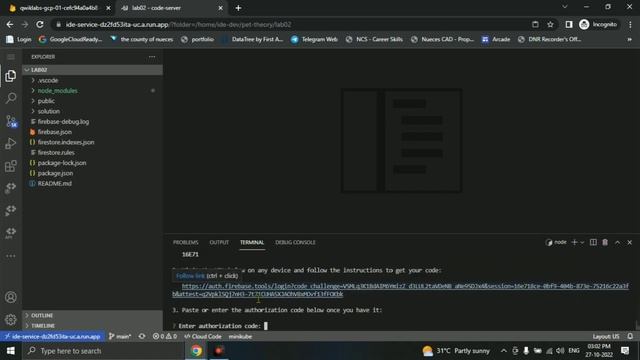Image resolution: width=640 pixels, height=360 pixels.
Task: Switch to the PROBLEMS panel tab
Action: (185, 242)
